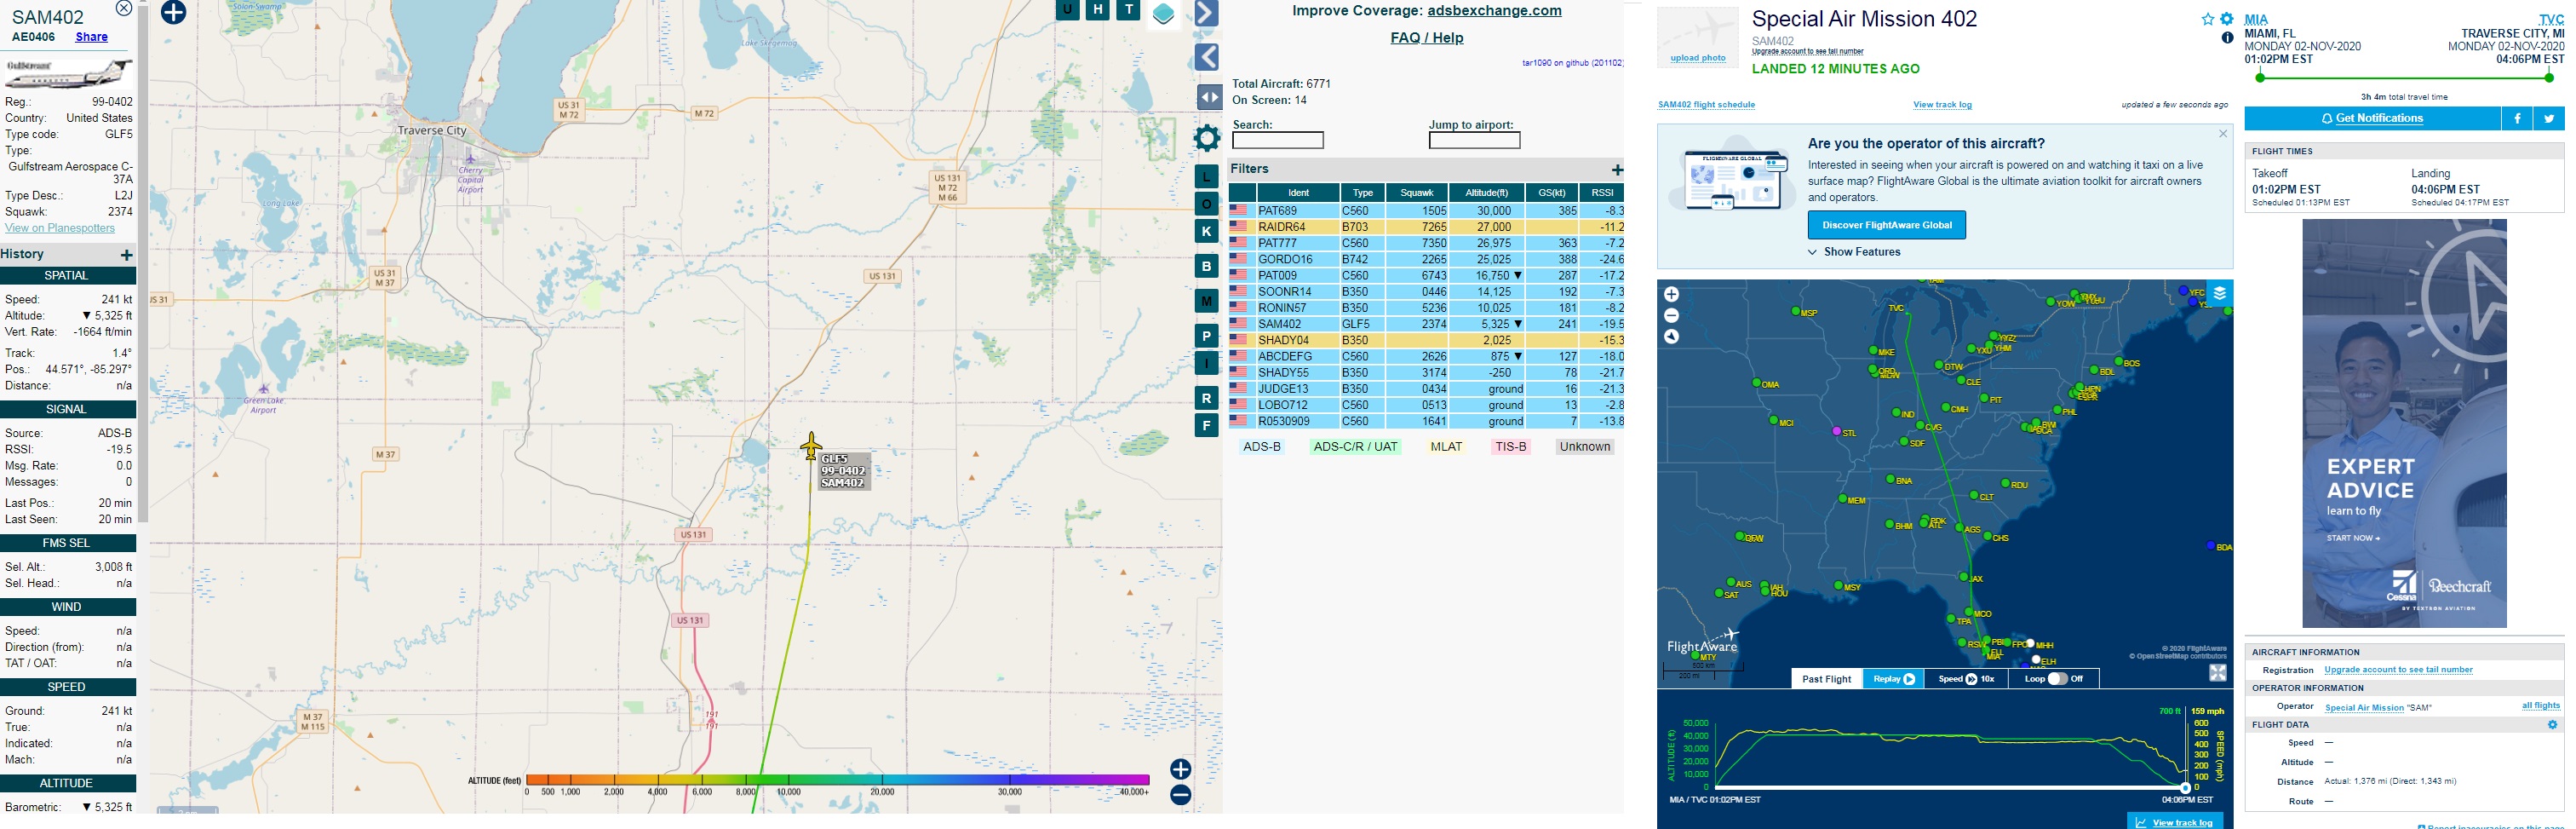Open FlightAware map layers button
2576x829 pixels.
coord(2219,294)
